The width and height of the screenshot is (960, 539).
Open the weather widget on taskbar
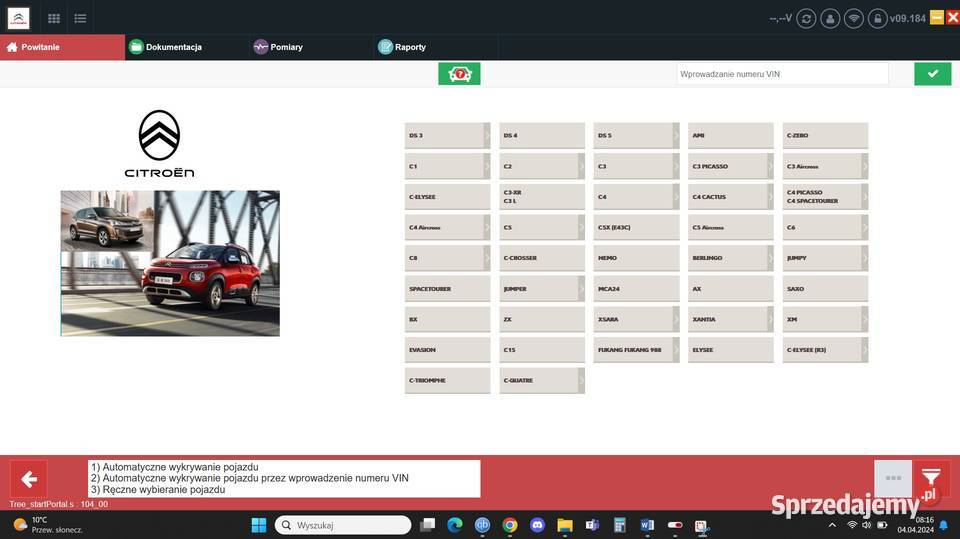pyautogui.click(x=48, y=525)
